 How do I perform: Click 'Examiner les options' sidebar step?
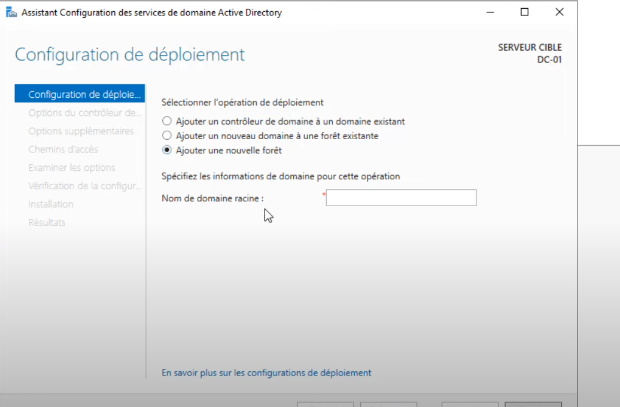72,167
